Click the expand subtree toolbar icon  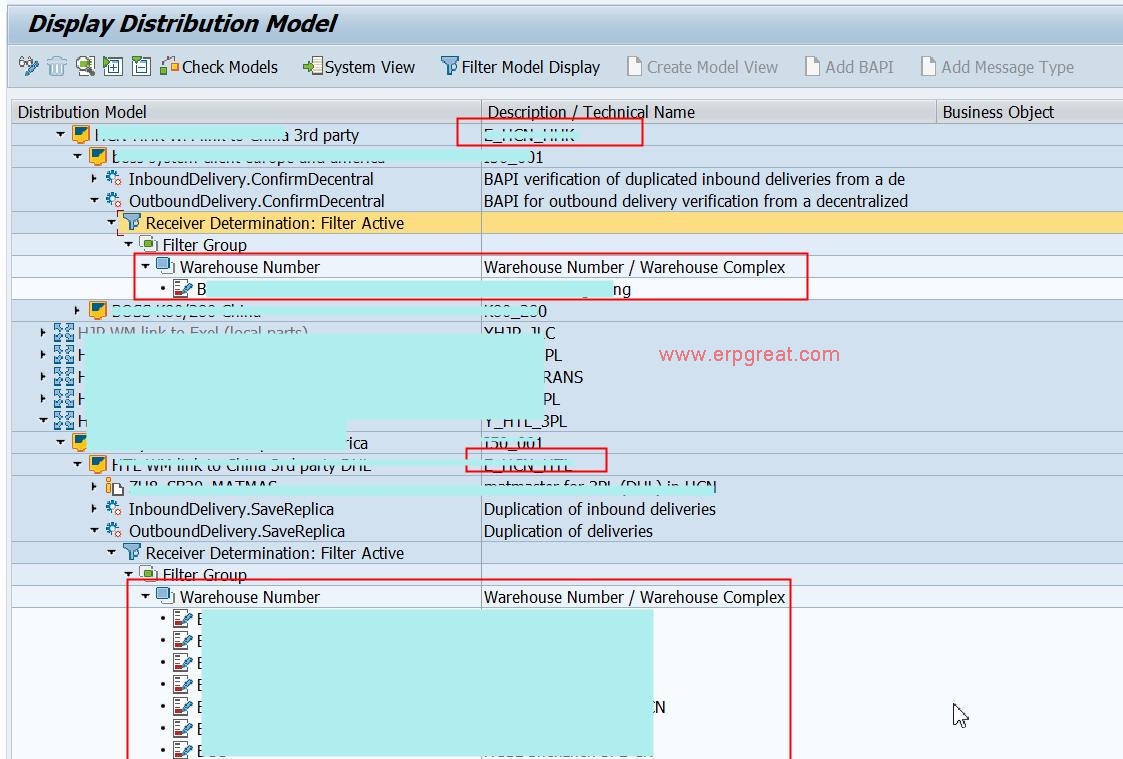pyautogui.click(x=112, y=67)
